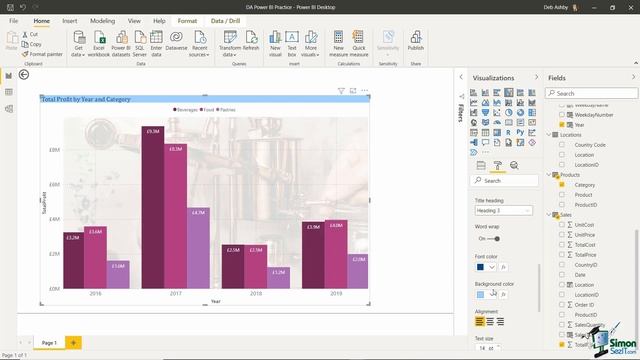Check the Country Code field

pos(562,145)
